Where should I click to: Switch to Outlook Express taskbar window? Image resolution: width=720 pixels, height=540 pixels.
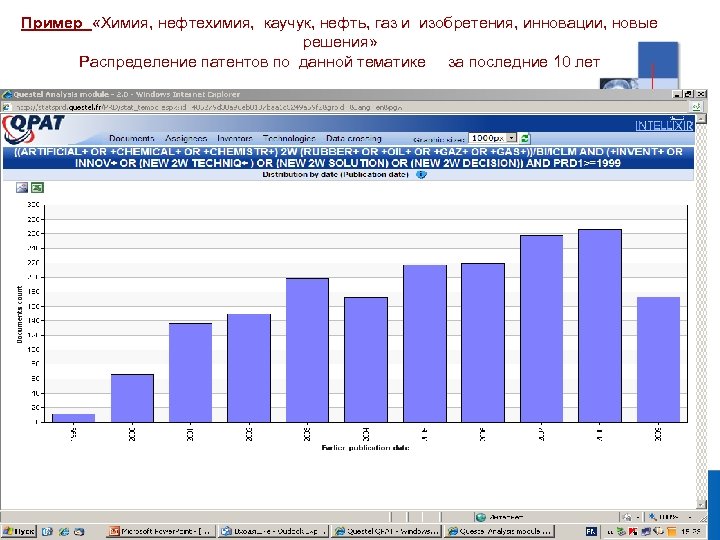(x=273, y=531)
